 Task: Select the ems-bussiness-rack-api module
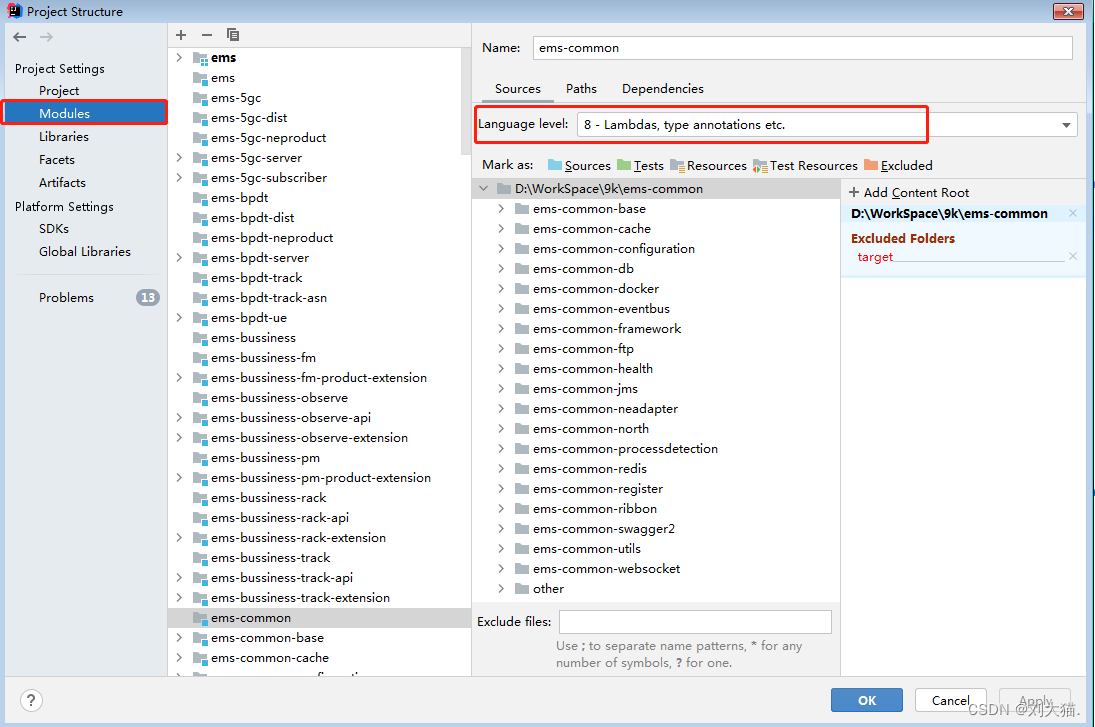click(x=279, y=518)
